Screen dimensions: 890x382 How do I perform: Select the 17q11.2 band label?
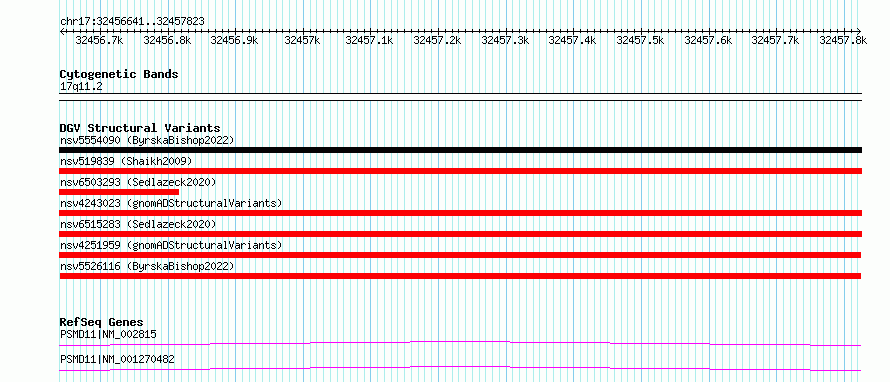coord(81,87)
